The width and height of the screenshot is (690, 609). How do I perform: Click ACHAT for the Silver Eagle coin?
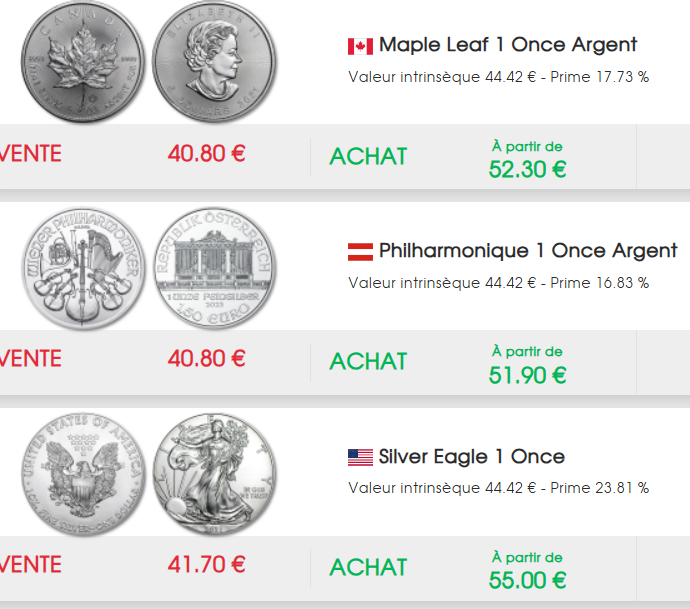click(x=368, y=567)
